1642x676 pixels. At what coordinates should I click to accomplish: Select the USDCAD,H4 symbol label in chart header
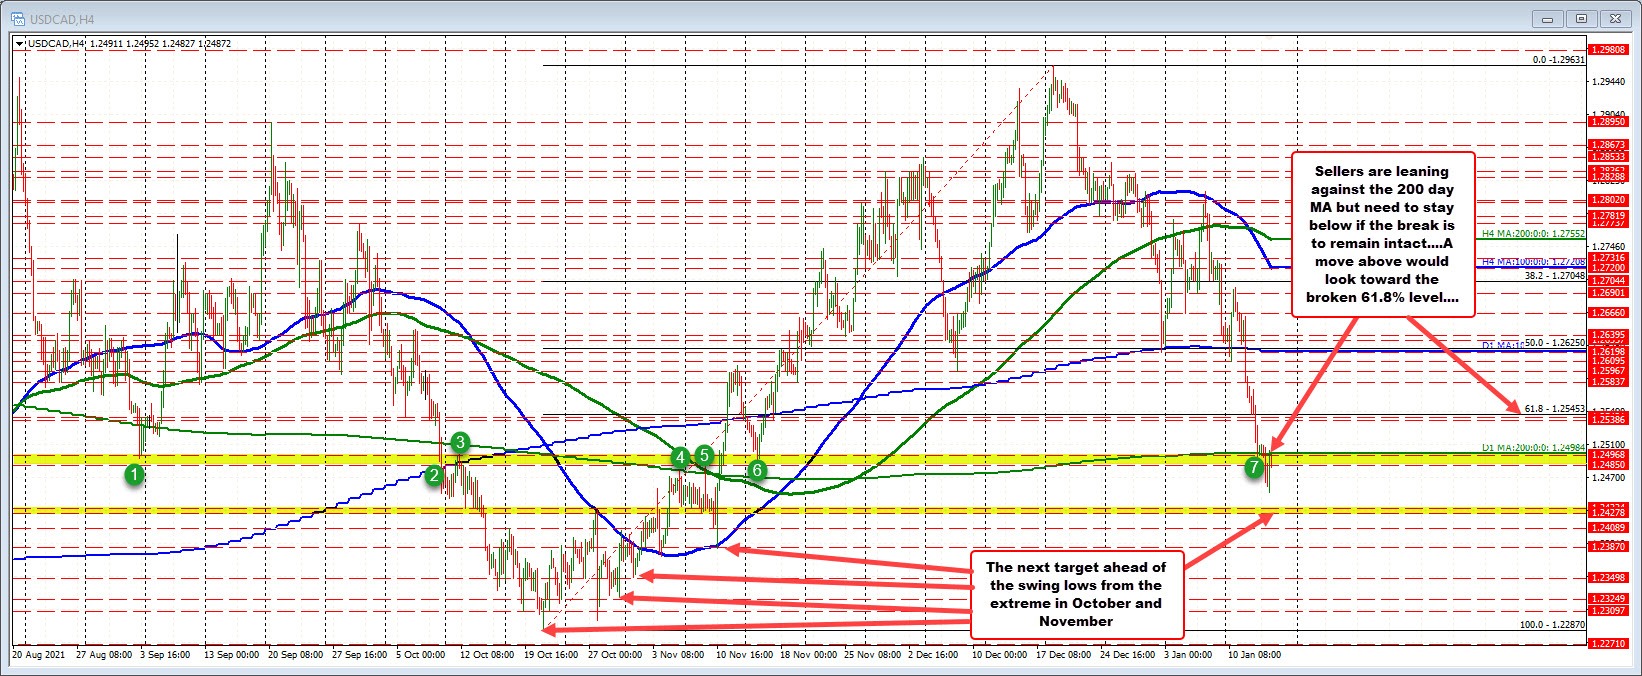[54, 44]
